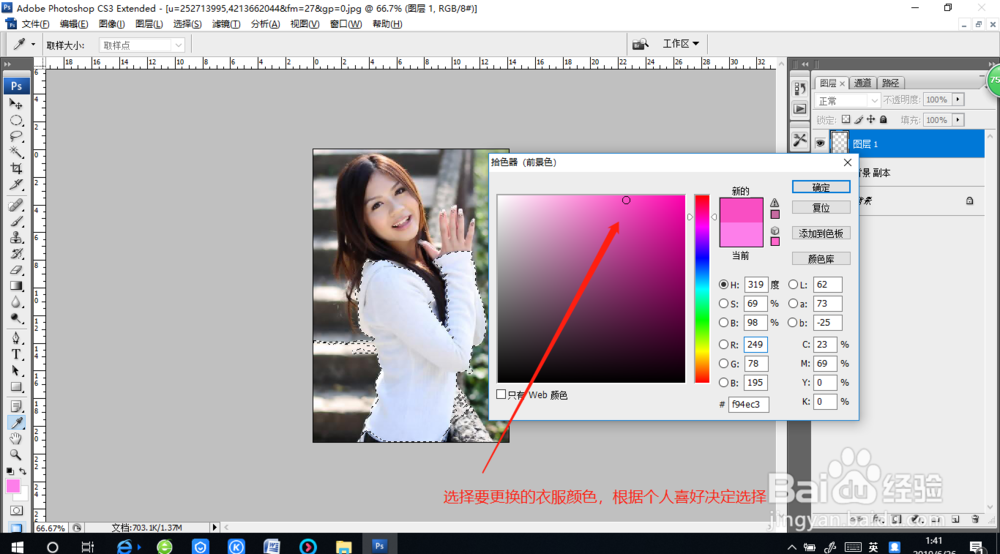Enable the Only Web Colors checkbox
This screenshot has height=554, width=1000.
click(501, 394)
